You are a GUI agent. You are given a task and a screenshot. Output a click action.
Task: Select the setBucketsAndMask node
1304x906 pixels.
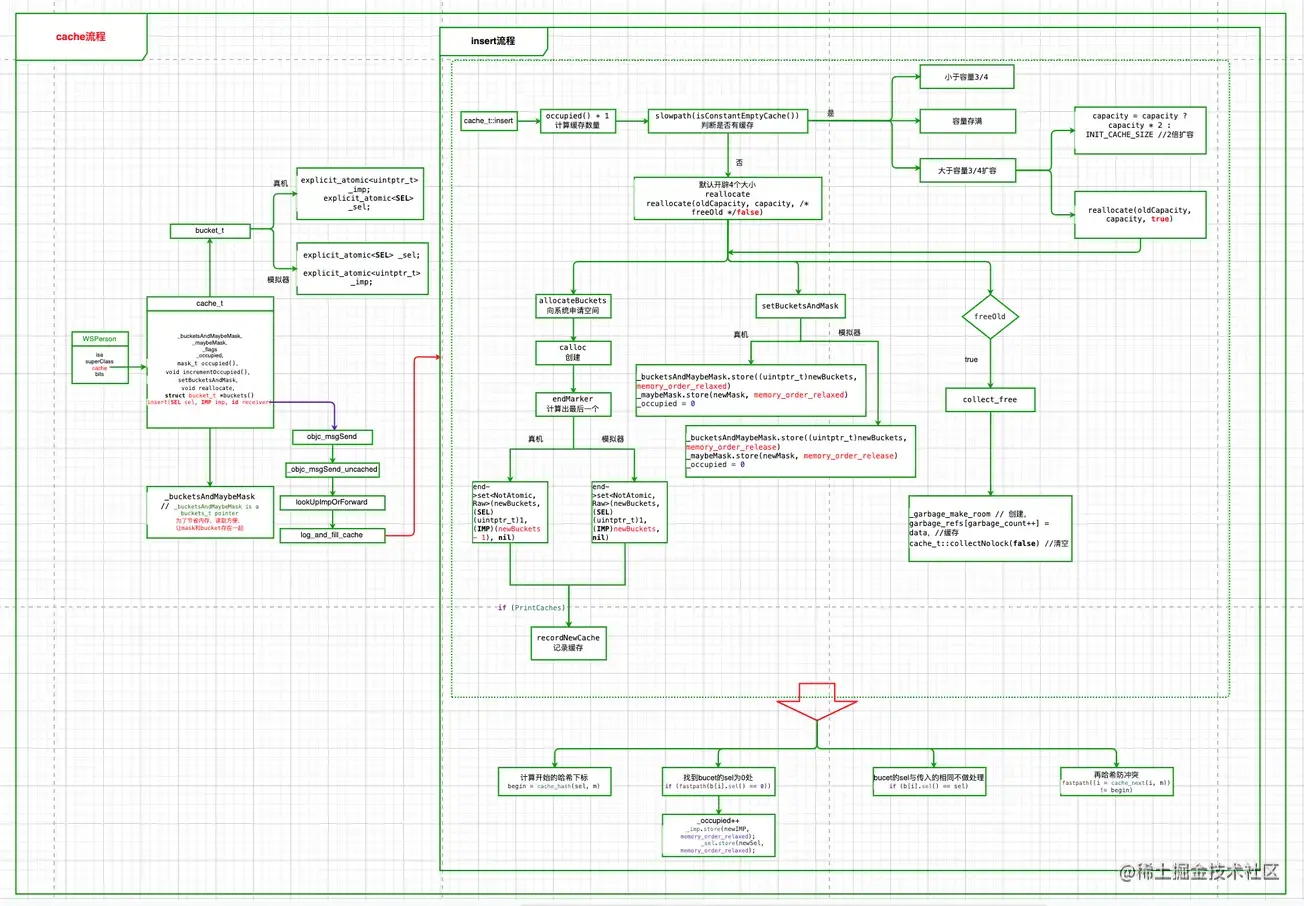click(799, 305)
